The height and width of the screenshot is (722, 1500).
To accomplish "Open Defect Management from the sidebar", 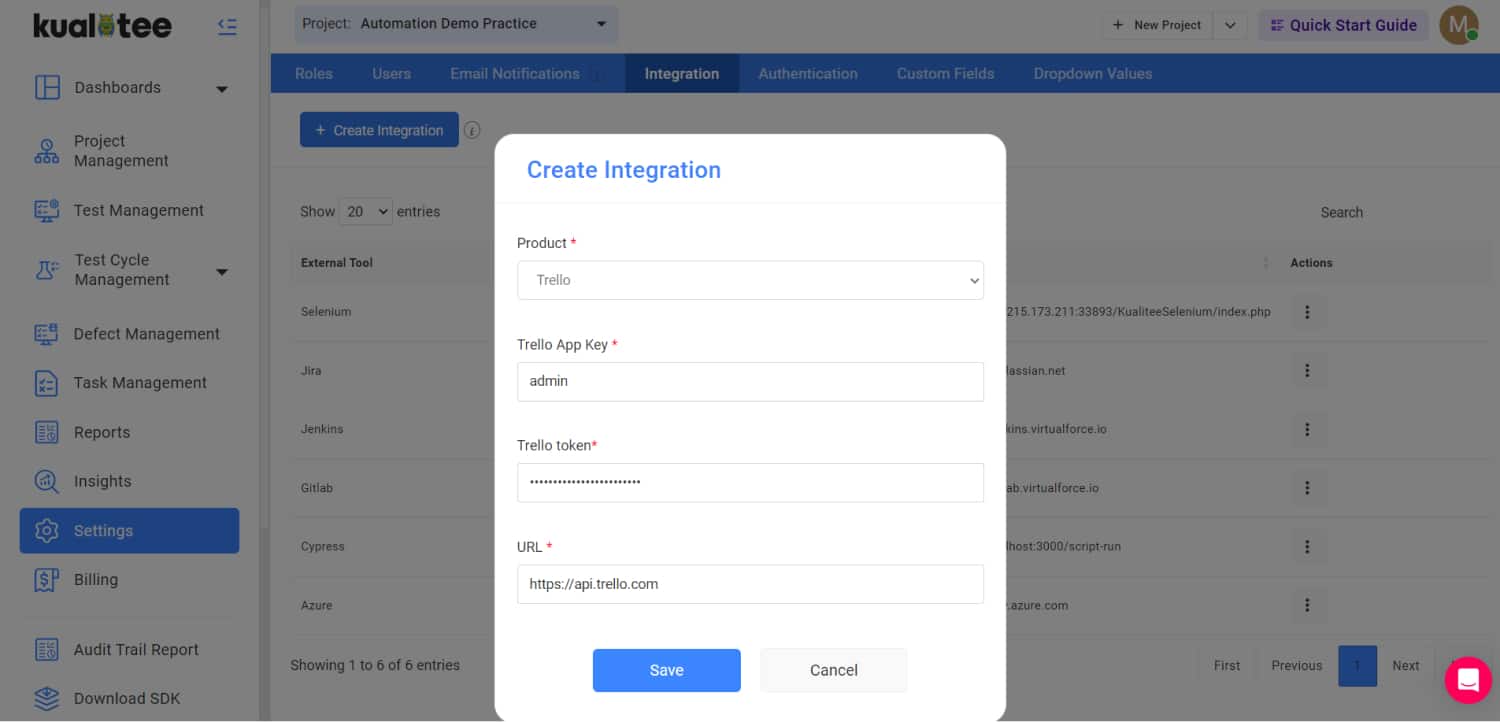I will 146,334.
